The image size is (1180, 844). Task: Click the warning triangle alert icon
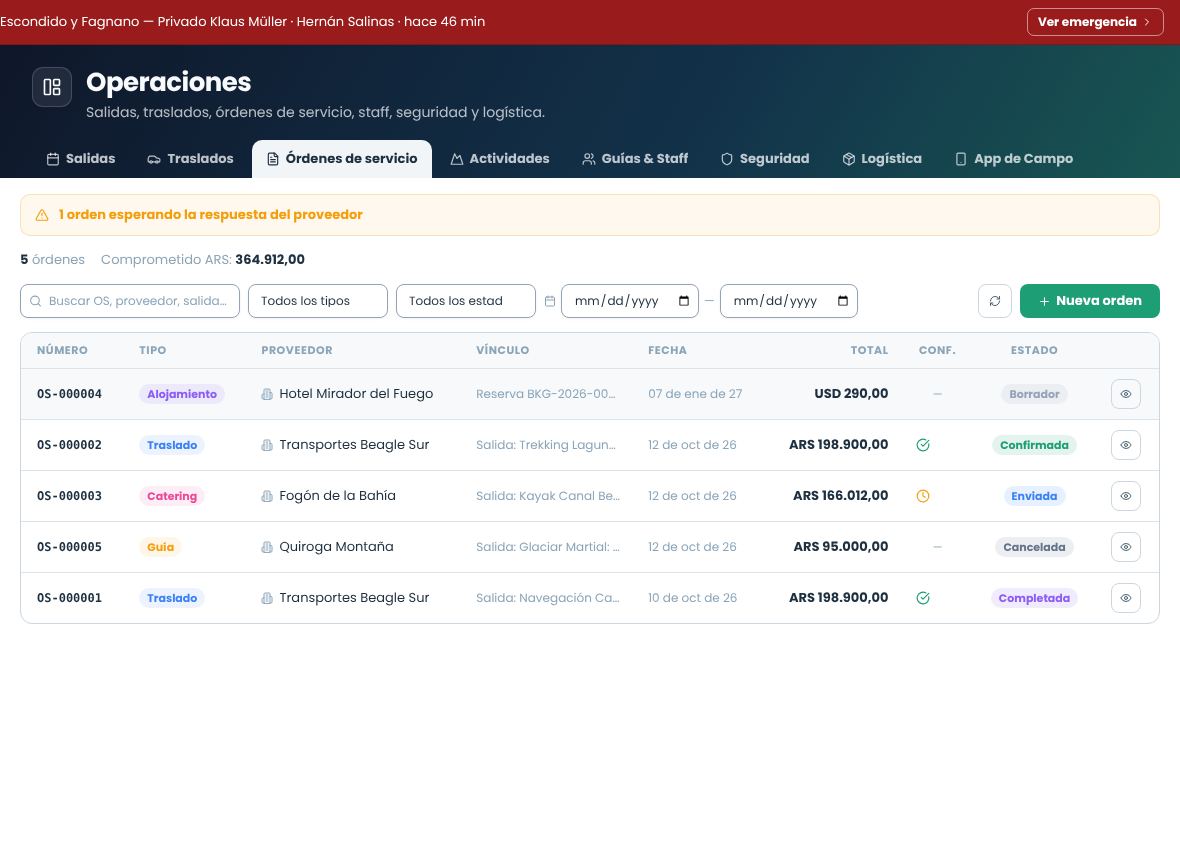coord(42,215)
